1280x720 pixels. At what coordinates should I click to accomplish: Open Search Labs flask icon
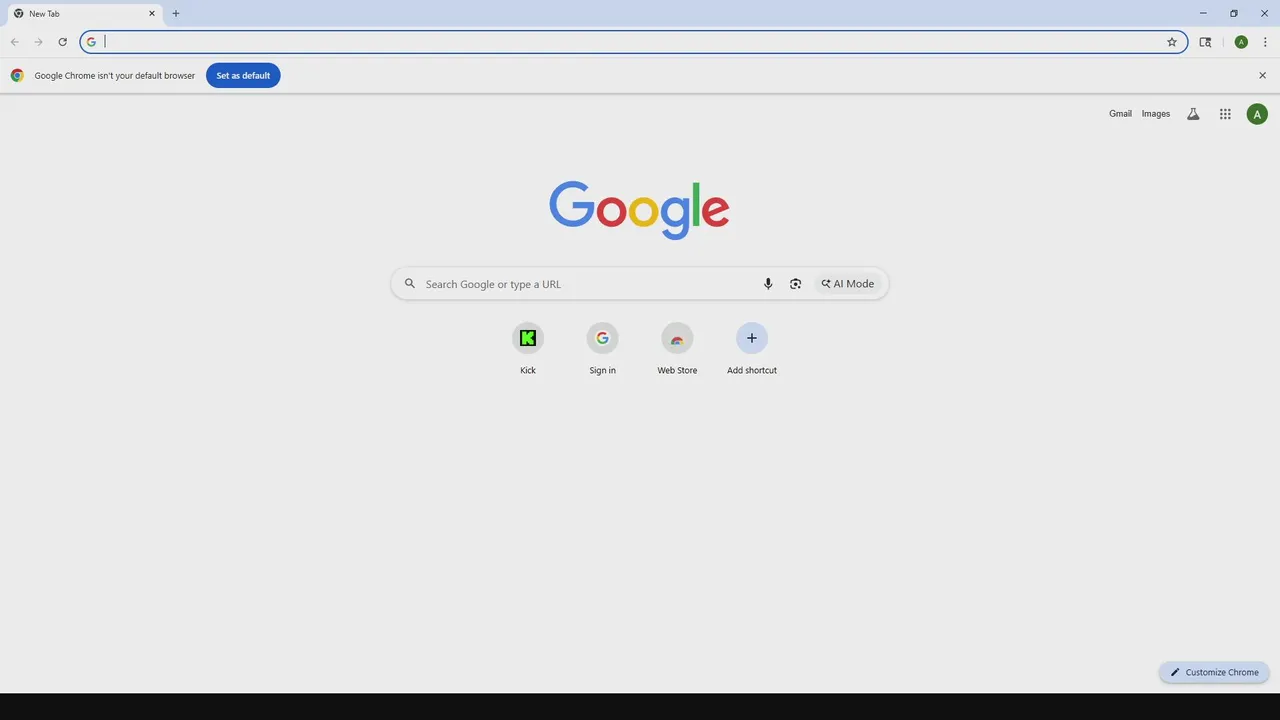coord(1193,114)
